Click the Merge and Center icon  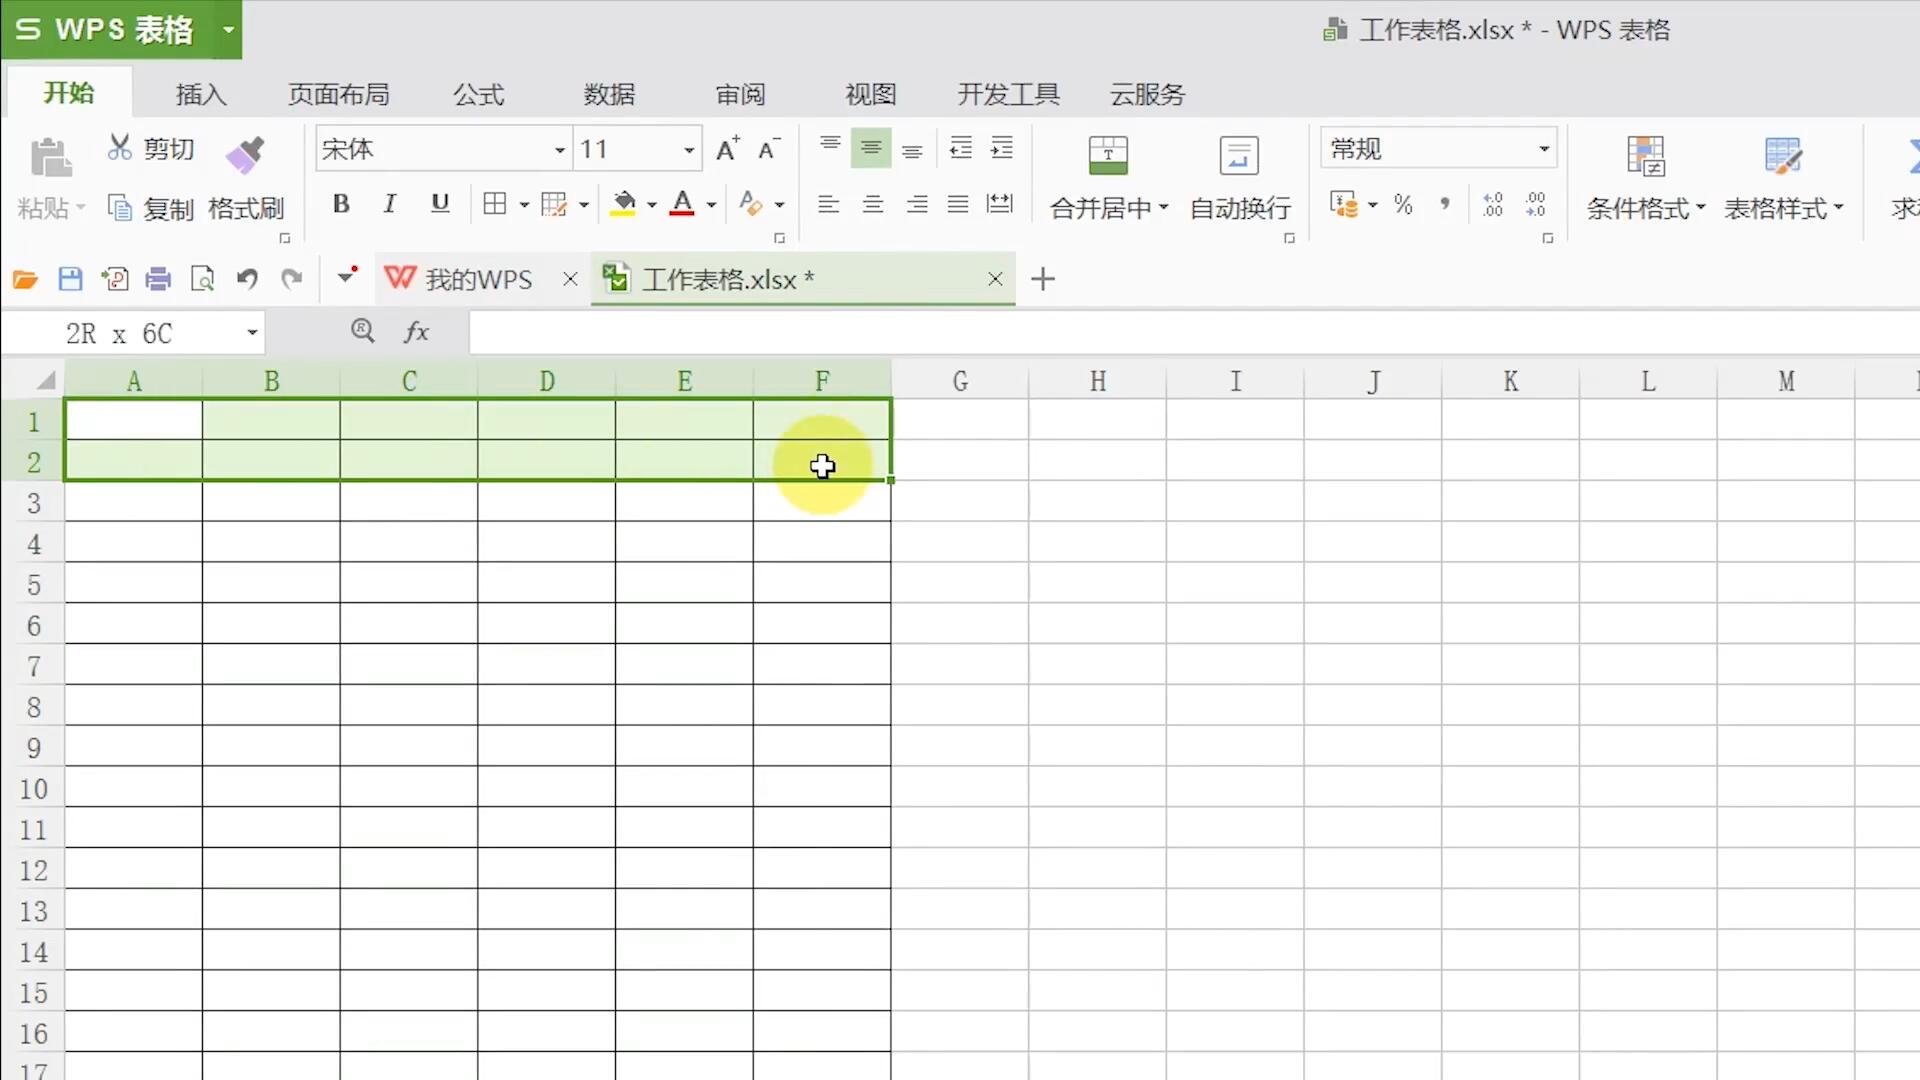(x=1107, y=156)
